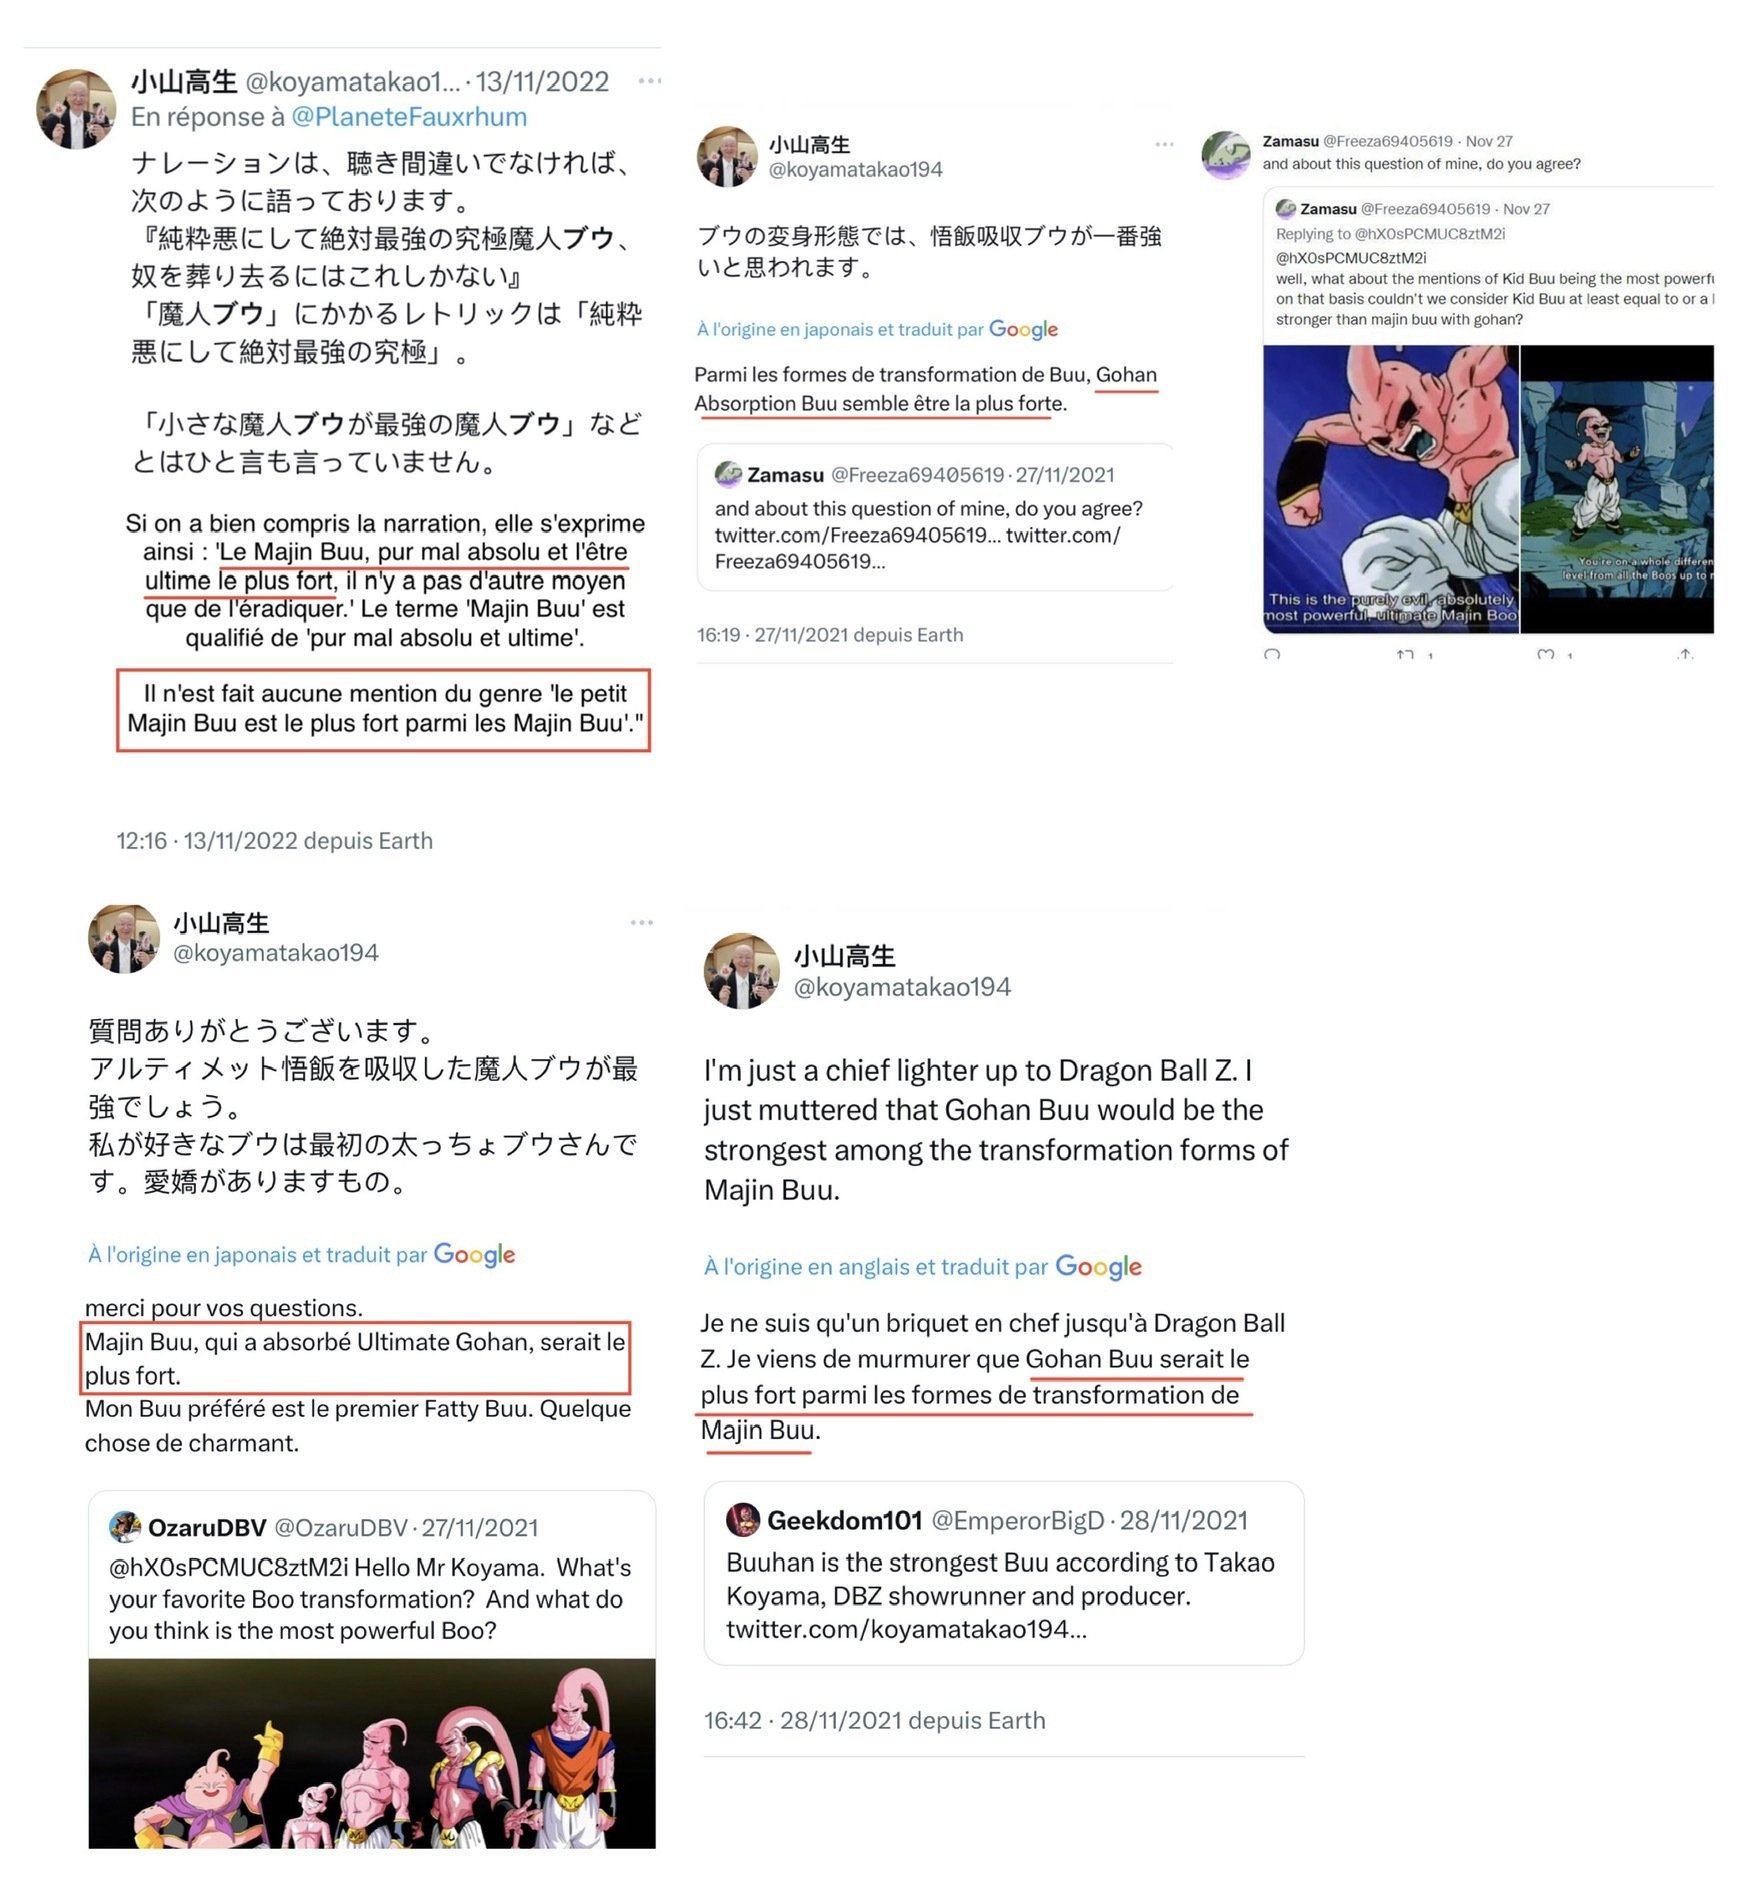Click the share icon under Zamasu's tweet

click(1686, 655)
